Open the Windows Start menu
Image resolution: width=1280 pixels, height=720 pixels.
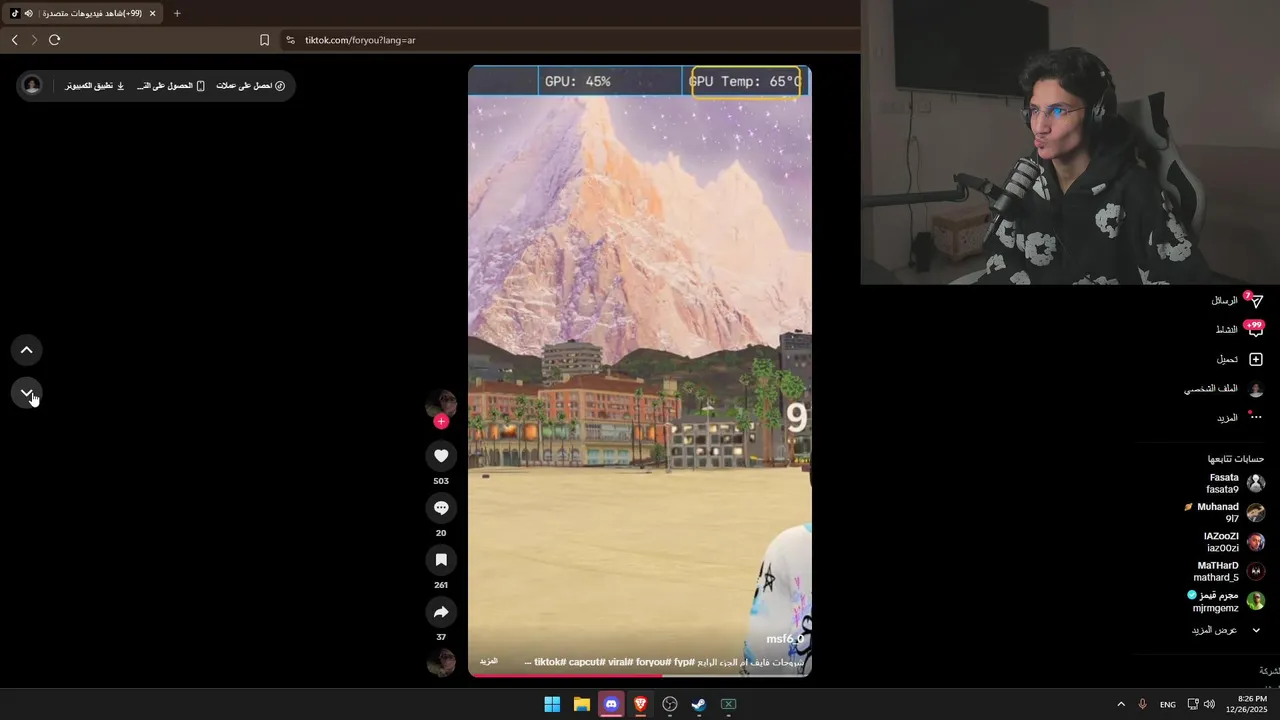click(x=552, y=704)
